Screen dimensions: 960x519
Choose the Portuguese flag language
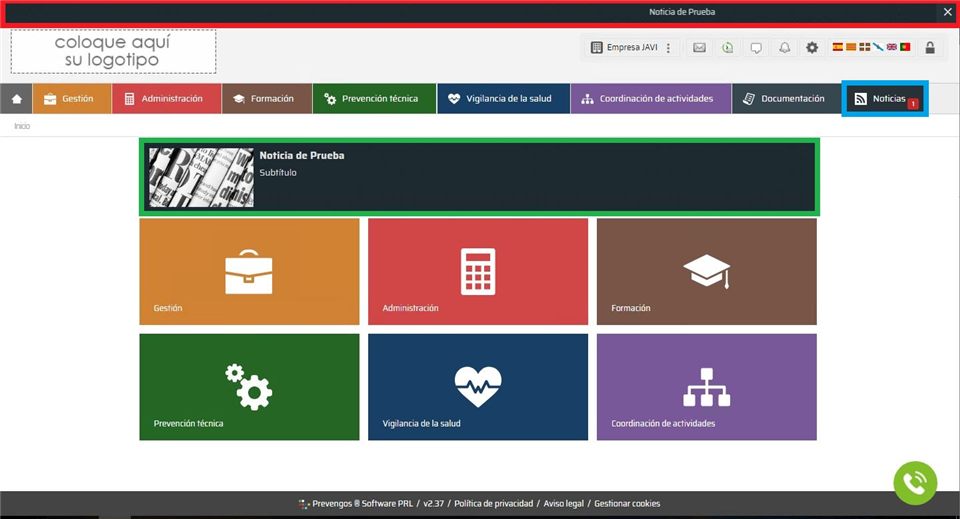(x=904, y=47)
